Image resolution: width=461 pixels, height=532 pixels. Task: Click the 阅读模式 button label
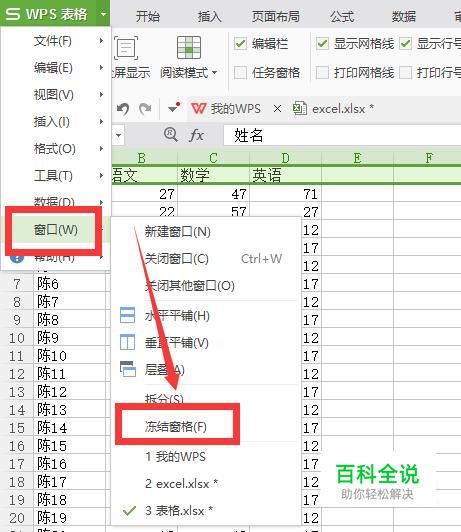click(x=184, y=73)
